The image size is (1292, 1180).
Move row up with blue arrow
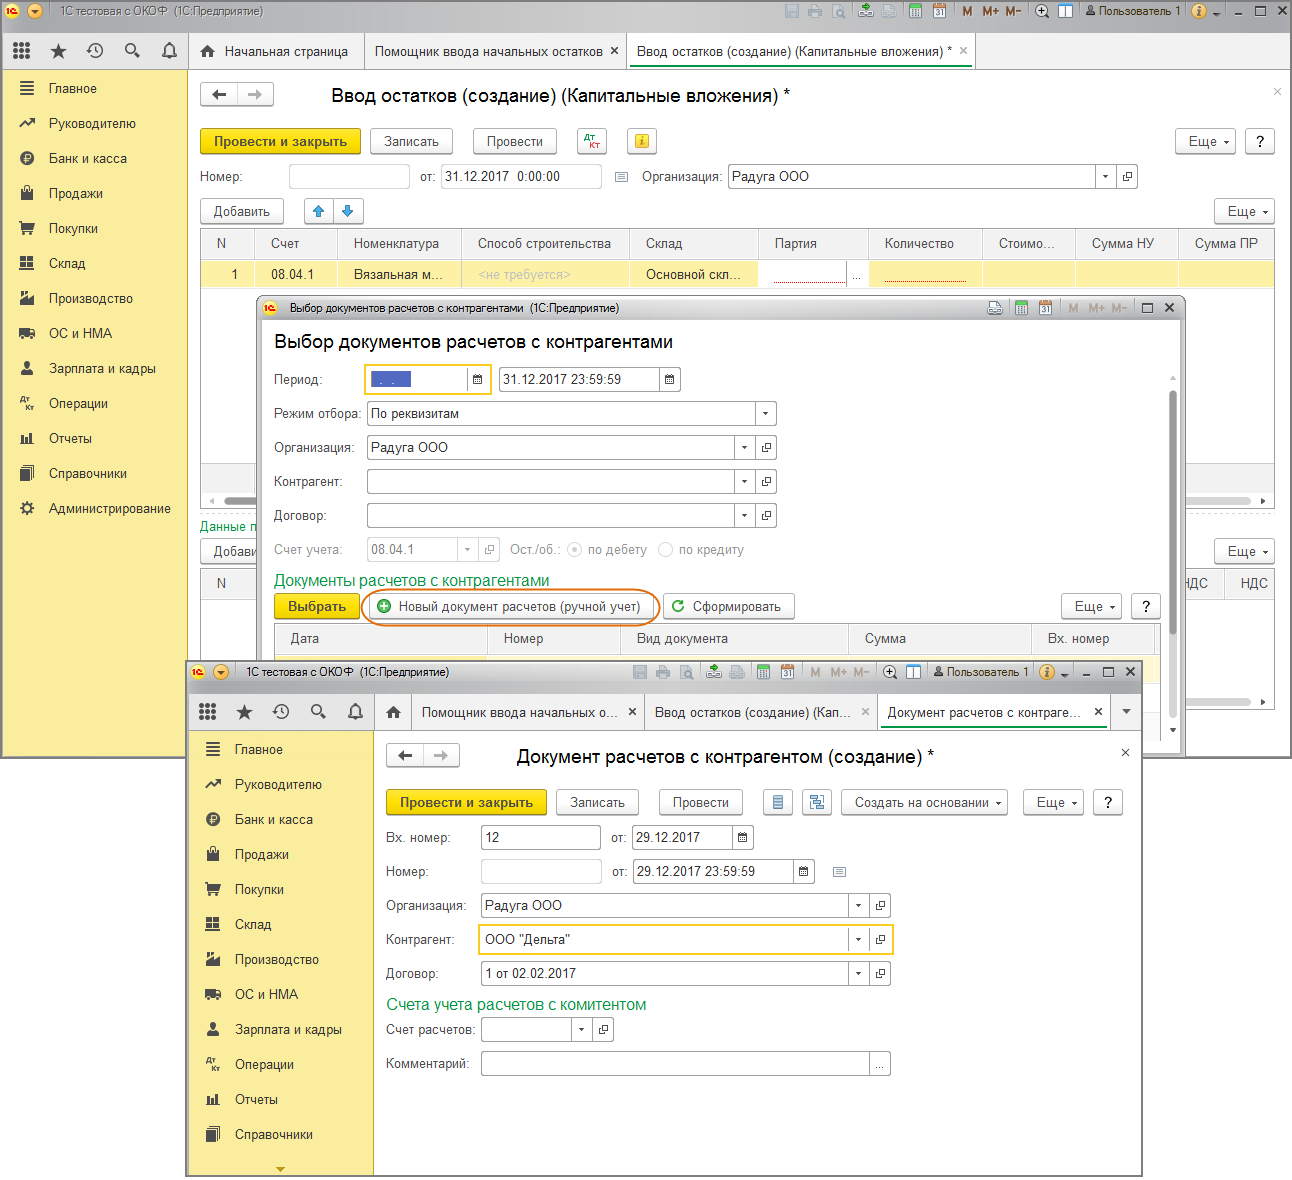coord(318,211)
